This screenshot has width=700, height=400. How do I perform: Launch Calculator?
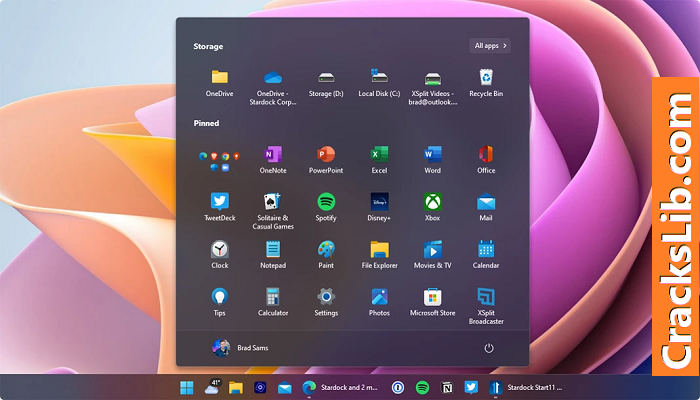click(x=273, y=302)
